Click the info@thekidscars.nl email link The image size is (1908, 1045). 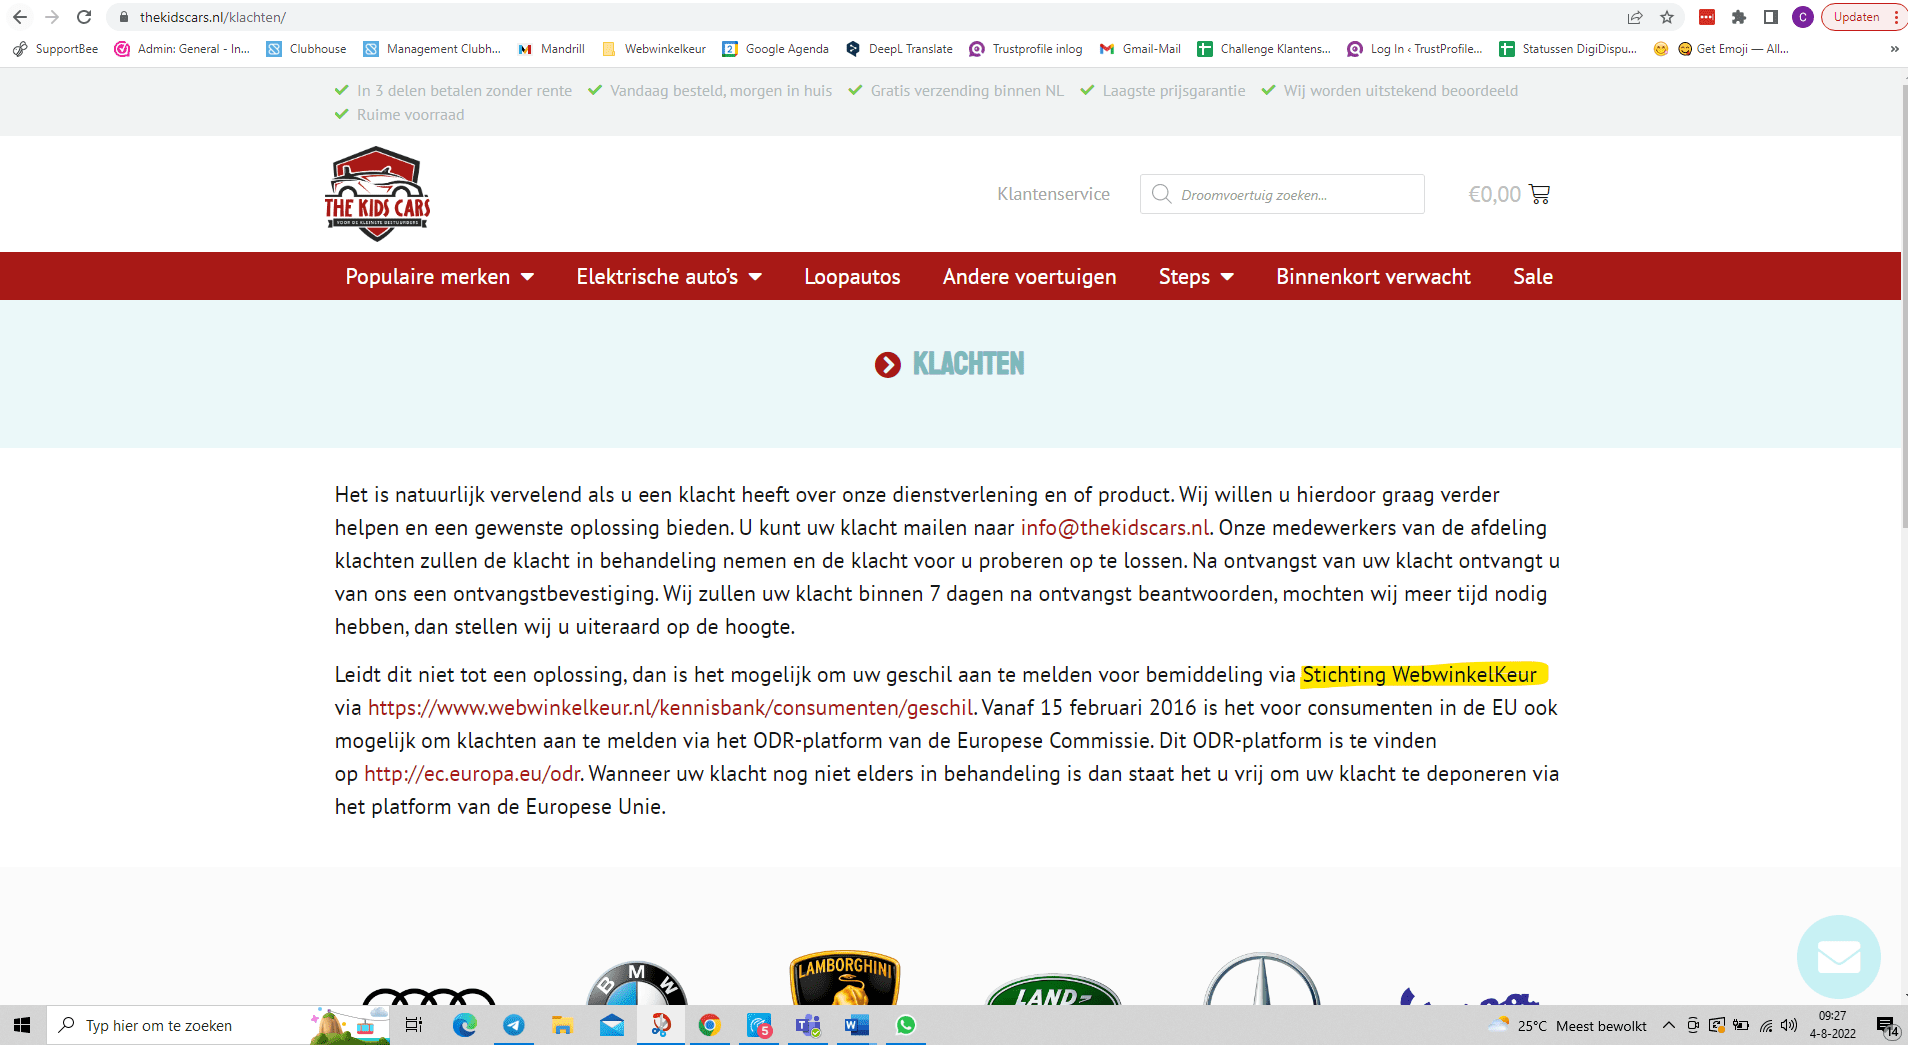[1114, 528]
